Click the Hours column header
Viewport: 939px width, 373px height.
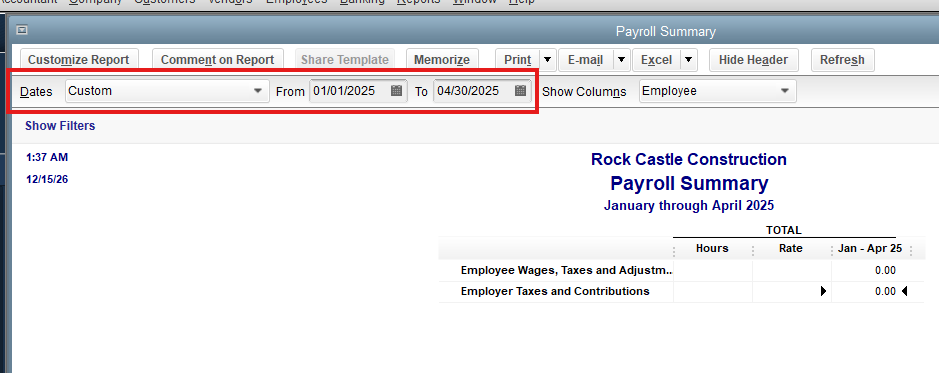click(712, 248)
